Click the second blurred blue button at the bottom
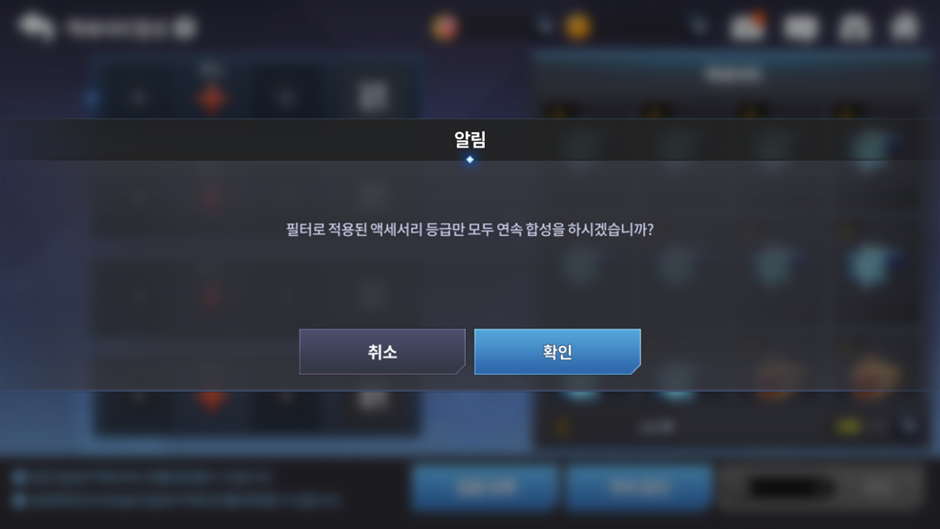Screen dimensions: 940x529 point(638,488)
